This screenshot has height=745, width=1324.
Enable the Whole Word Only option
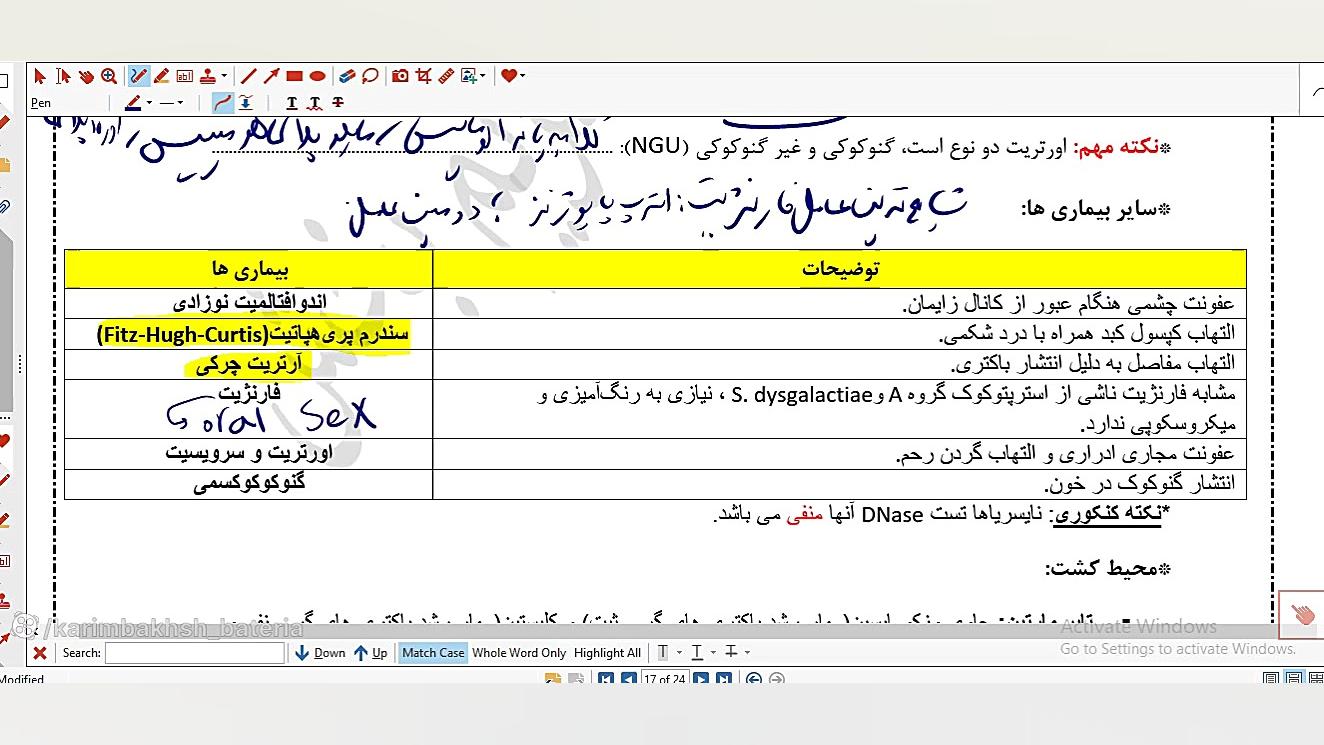coord(519,652)
